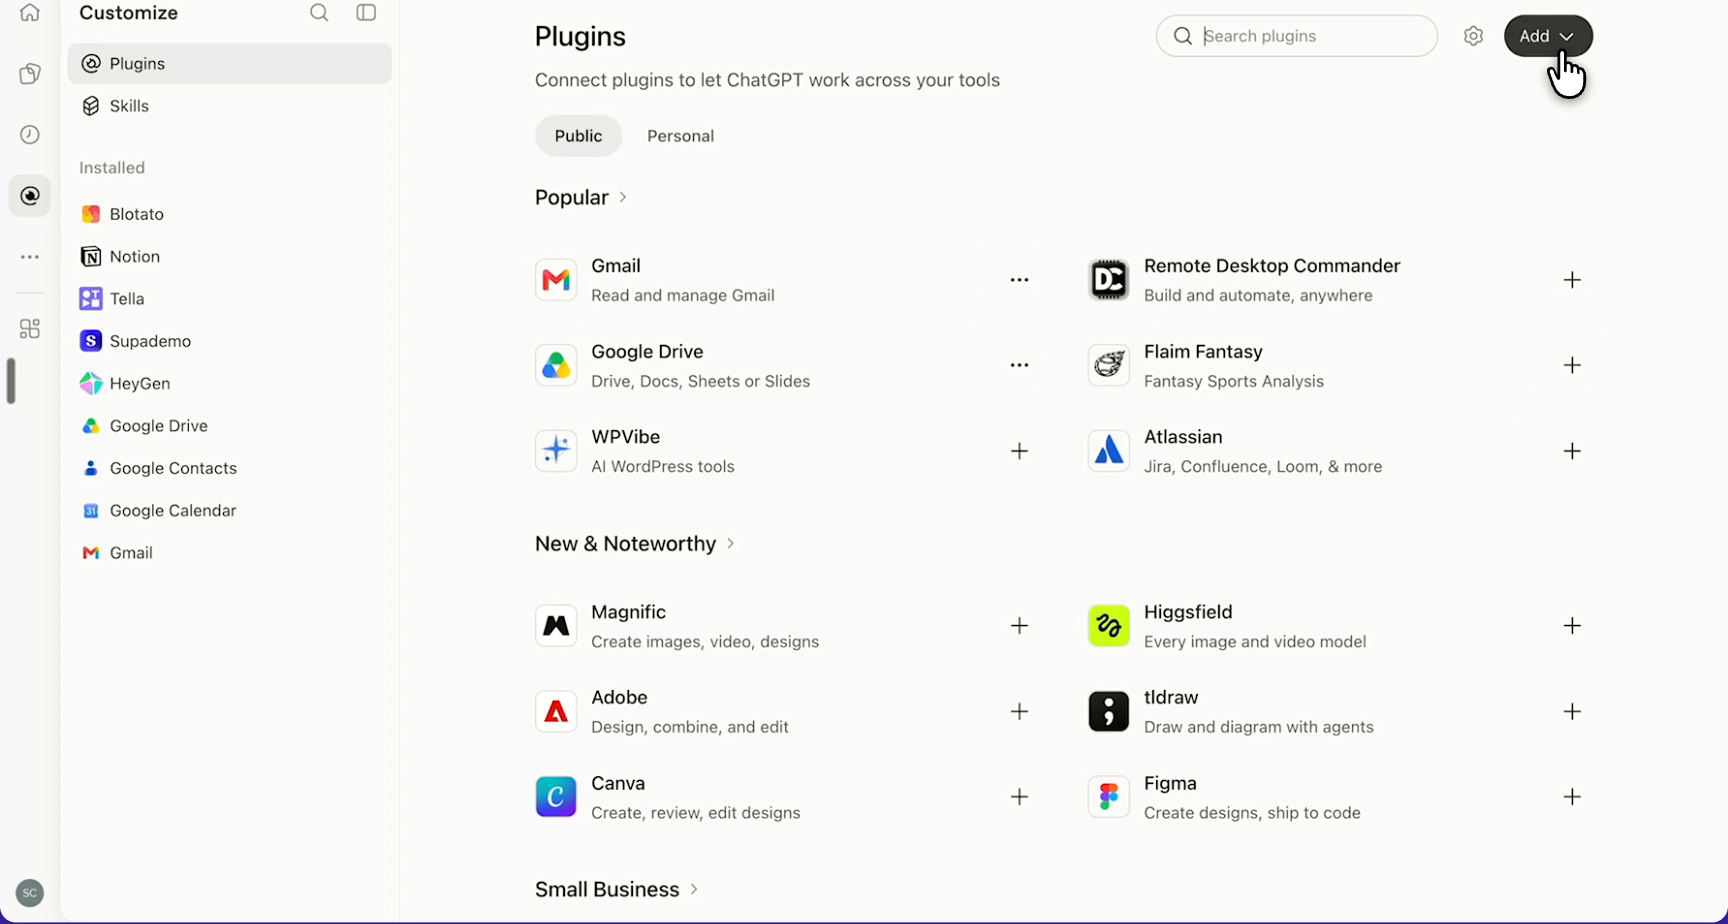Toggle the sidebar panel icon
The width and height of the screenshot is (1728, 924).
pos(366,13)
